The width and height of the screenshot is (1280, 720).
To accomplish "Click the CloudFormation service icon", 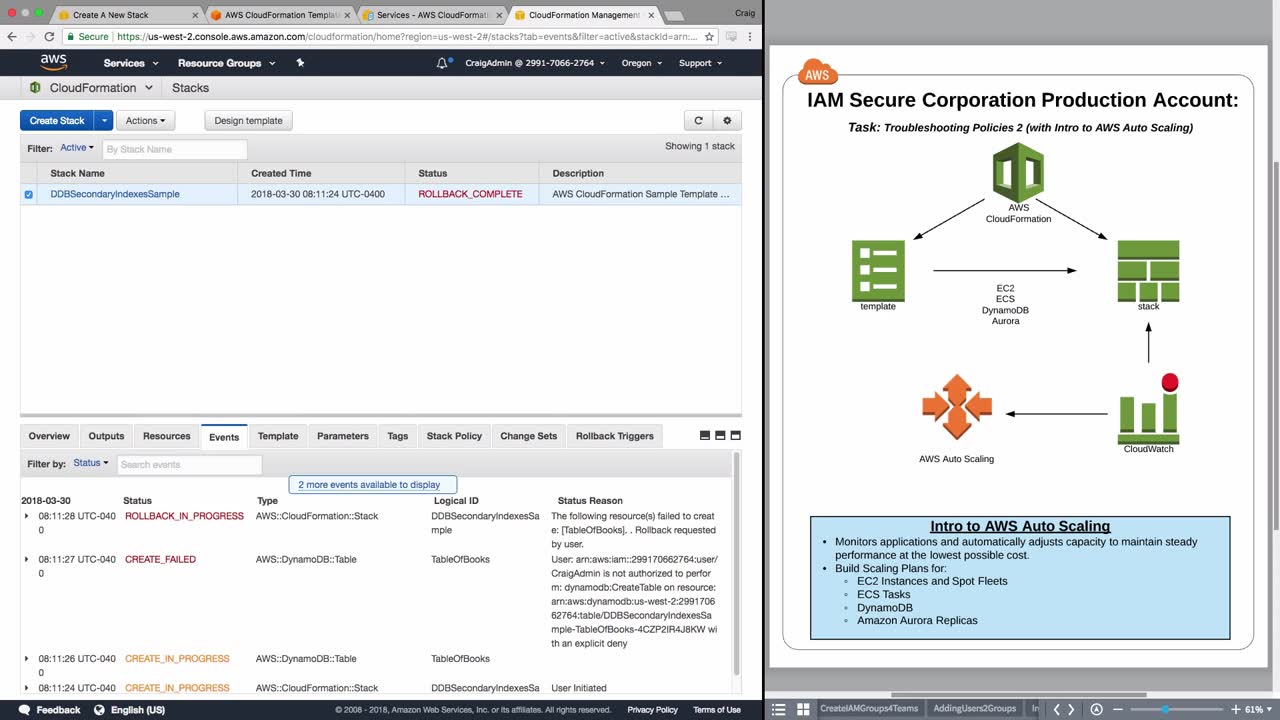I will [35, 88].
